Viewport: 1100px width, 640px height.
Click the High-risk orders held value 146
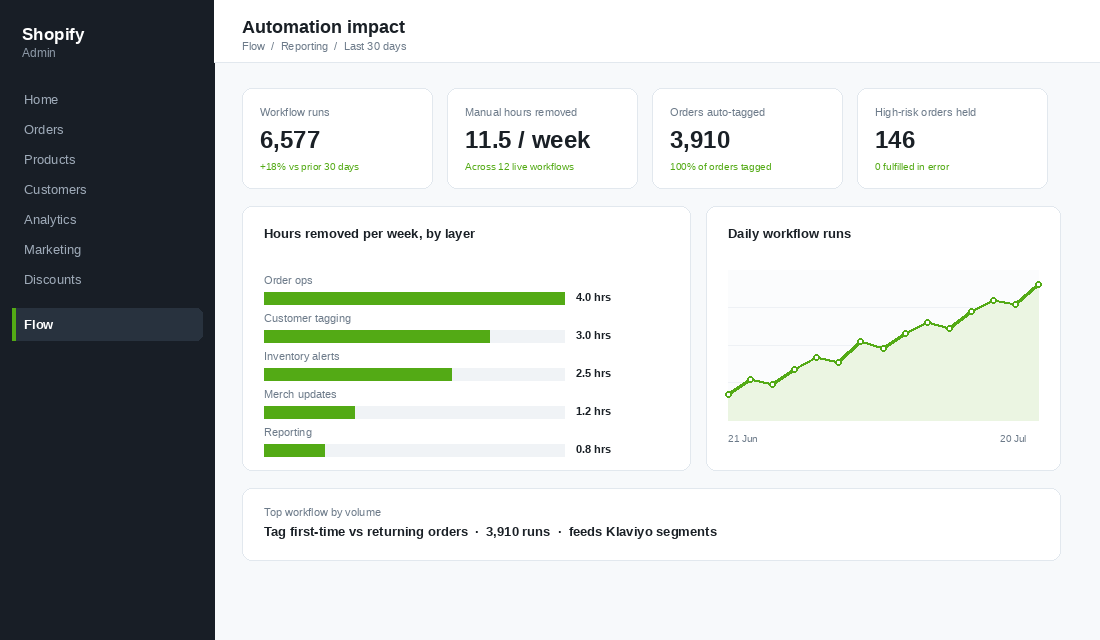click(894, 140)
